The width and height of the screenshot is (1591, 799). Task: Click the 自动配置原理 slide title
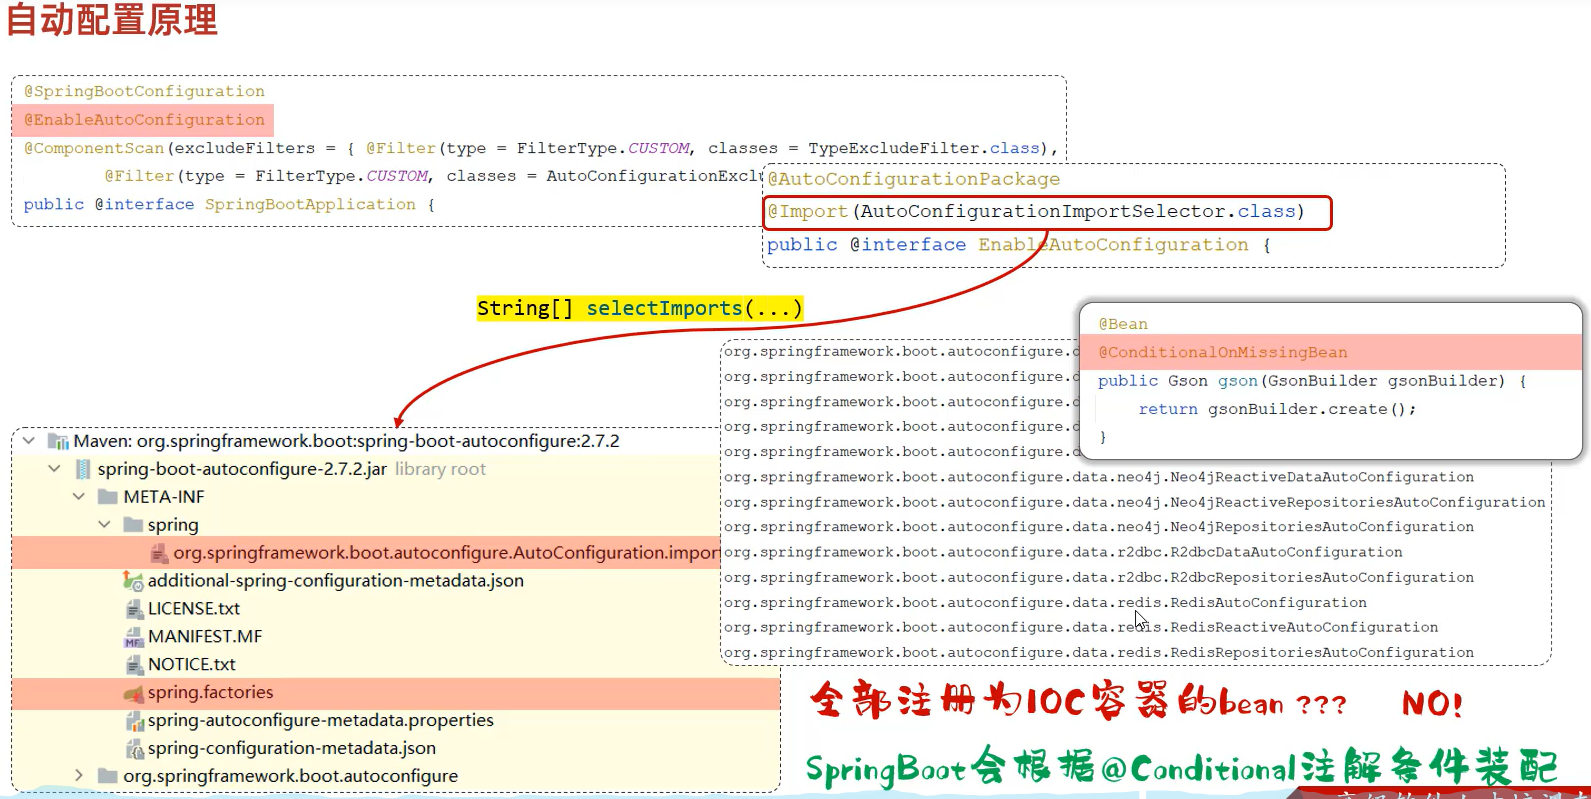coord(112,19)
